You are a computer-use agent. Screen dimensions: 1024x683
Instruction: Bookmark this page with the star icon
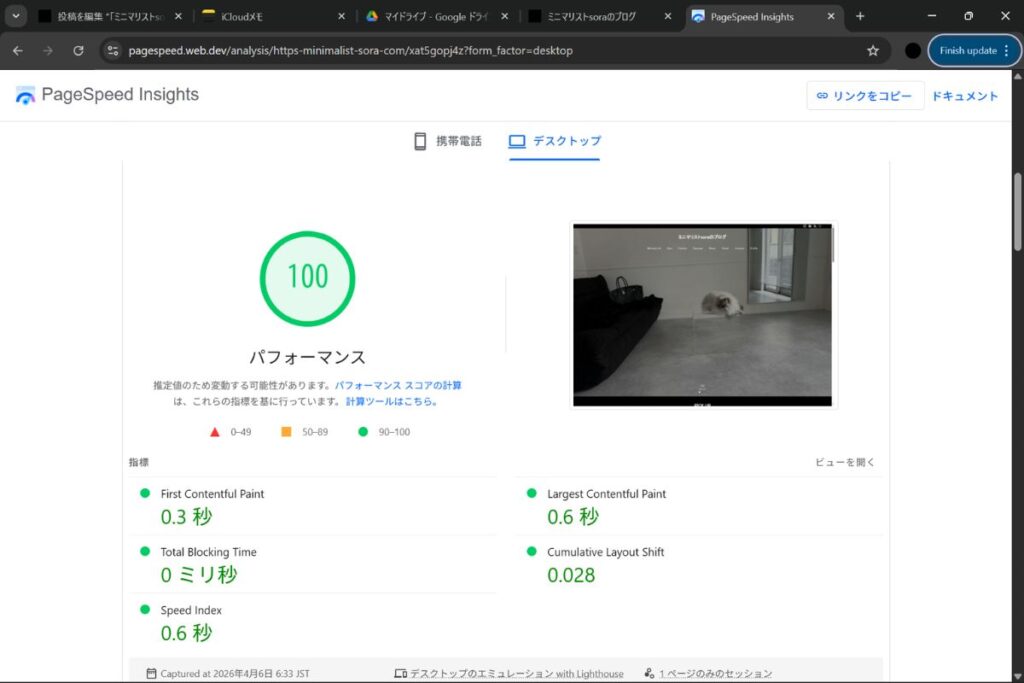pyautogui.click(x=872, y=50)
